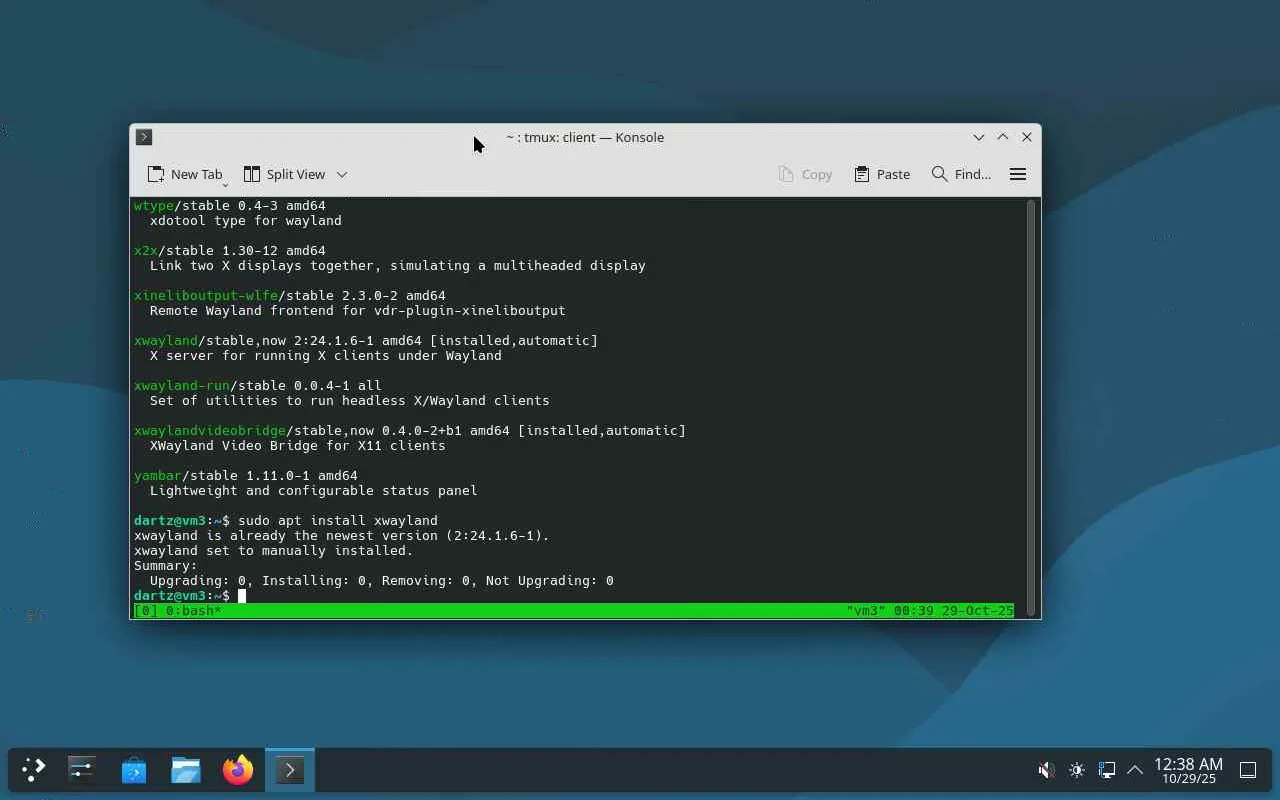Click the 'xineliboutput-wlfe' package name
Image resolution: width=1280 pixels, height=800 pixels.
point(206,296)
